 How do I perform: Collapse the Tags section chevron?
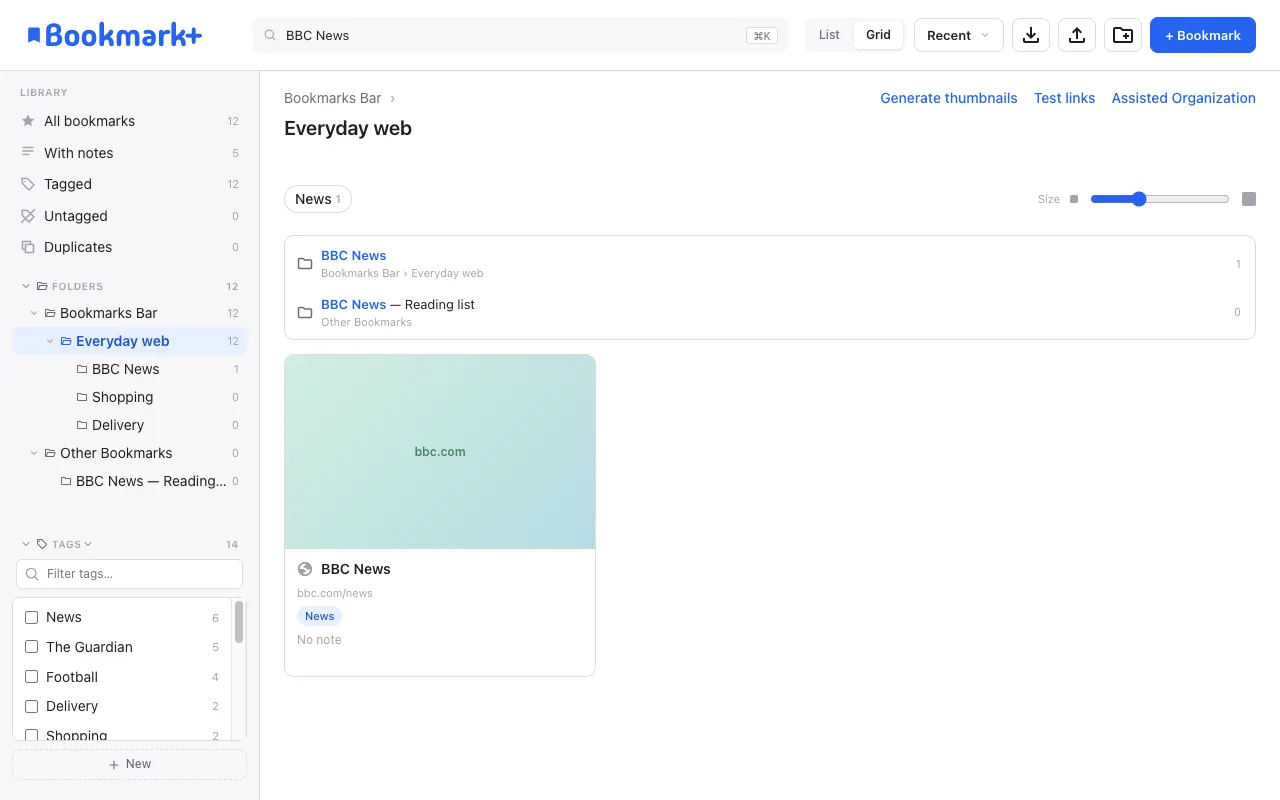tap(26, 544)
